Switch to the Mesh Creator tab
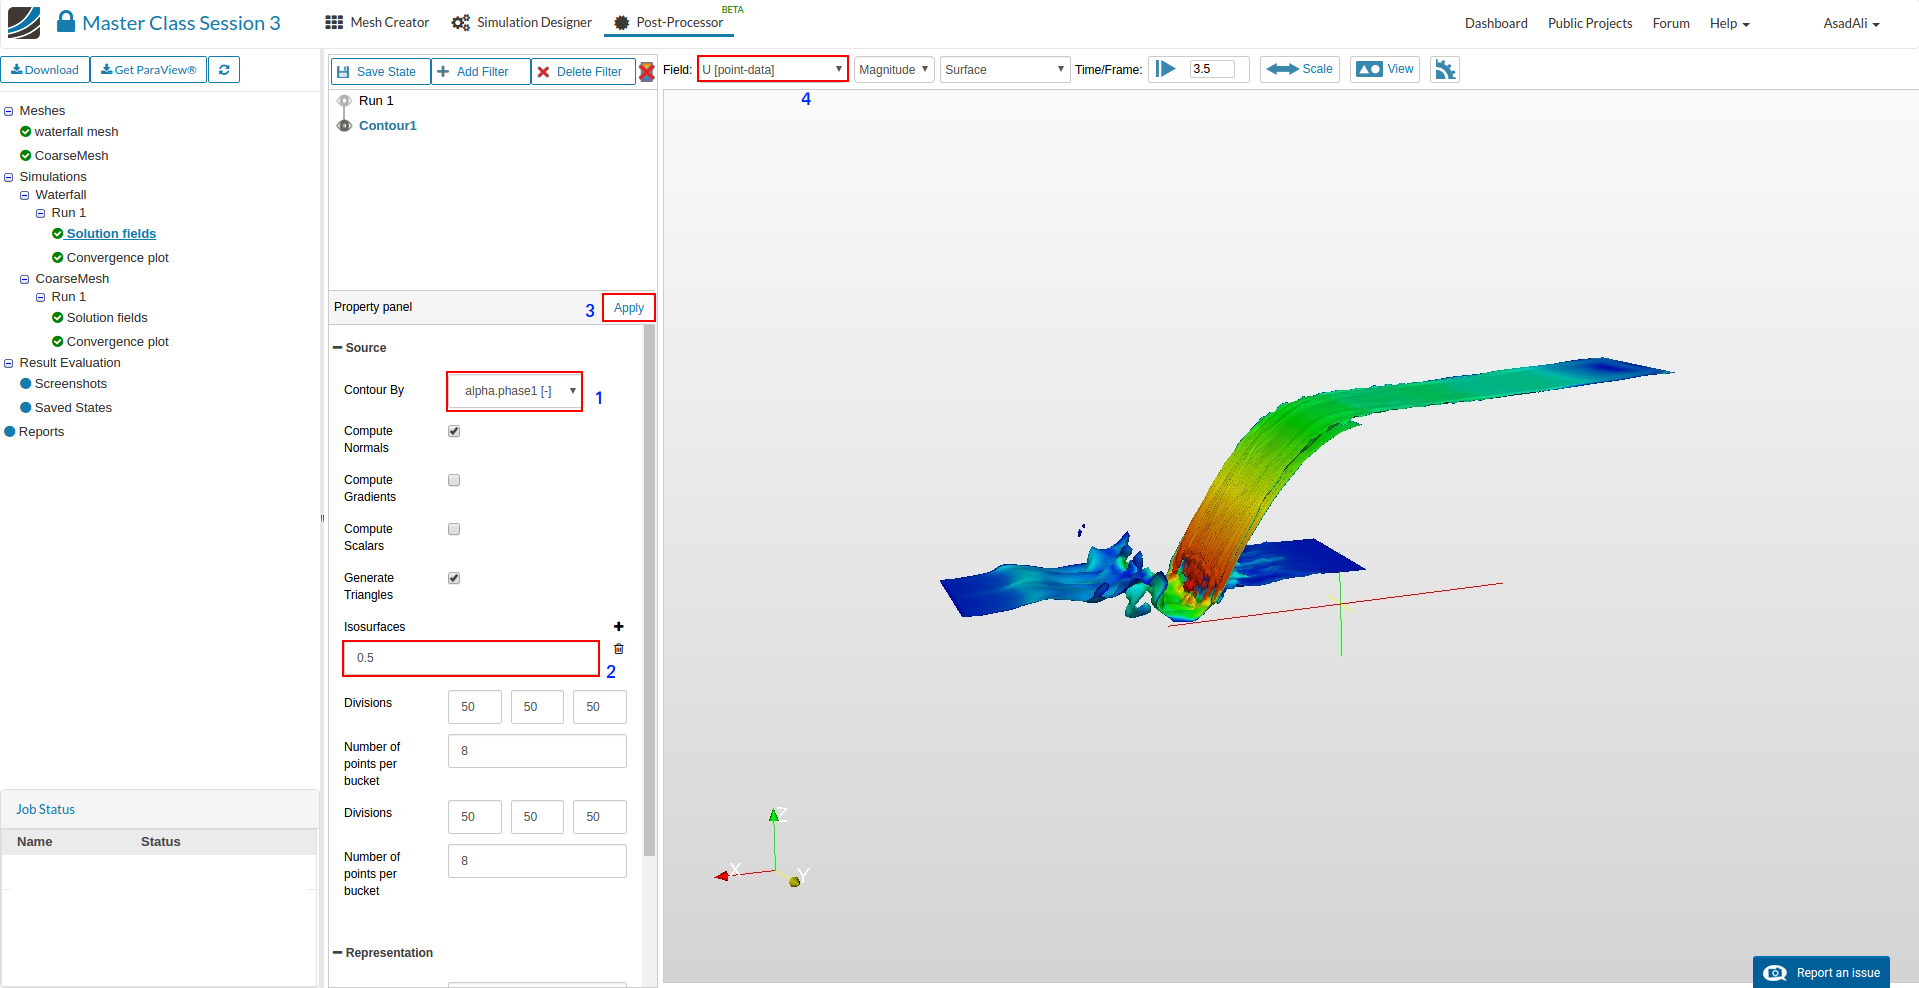The width and height of the screenshot is (1919, 988). point(377,23)
